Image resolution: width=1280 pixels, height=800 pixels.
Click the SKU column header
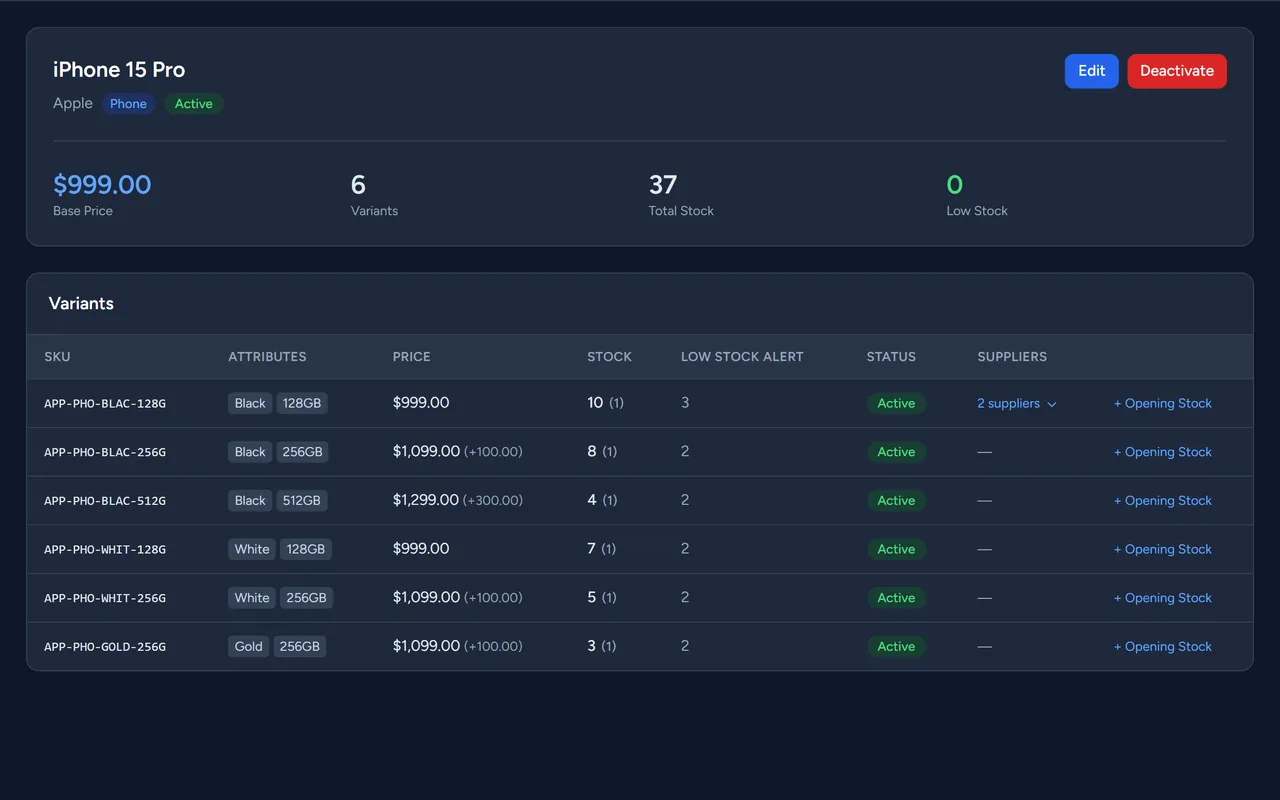pyautogui.click(x=57, y=357)
